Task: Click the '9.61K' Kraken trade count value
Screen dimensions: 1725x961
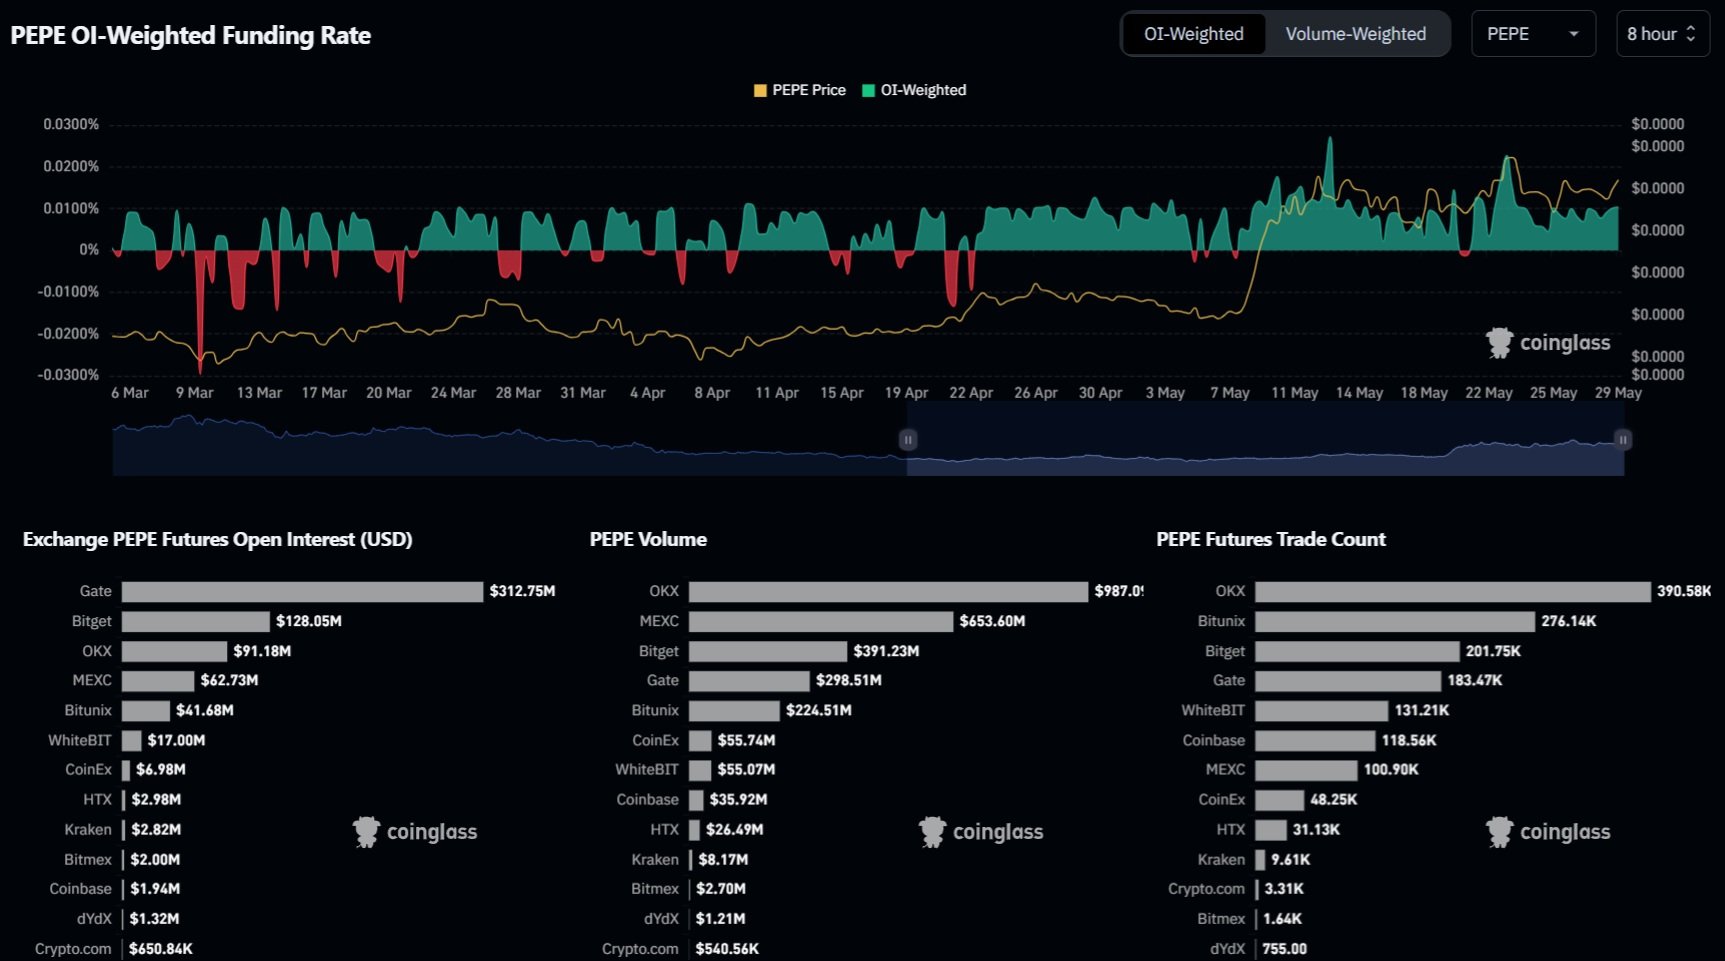Action: pos(1291,859)
